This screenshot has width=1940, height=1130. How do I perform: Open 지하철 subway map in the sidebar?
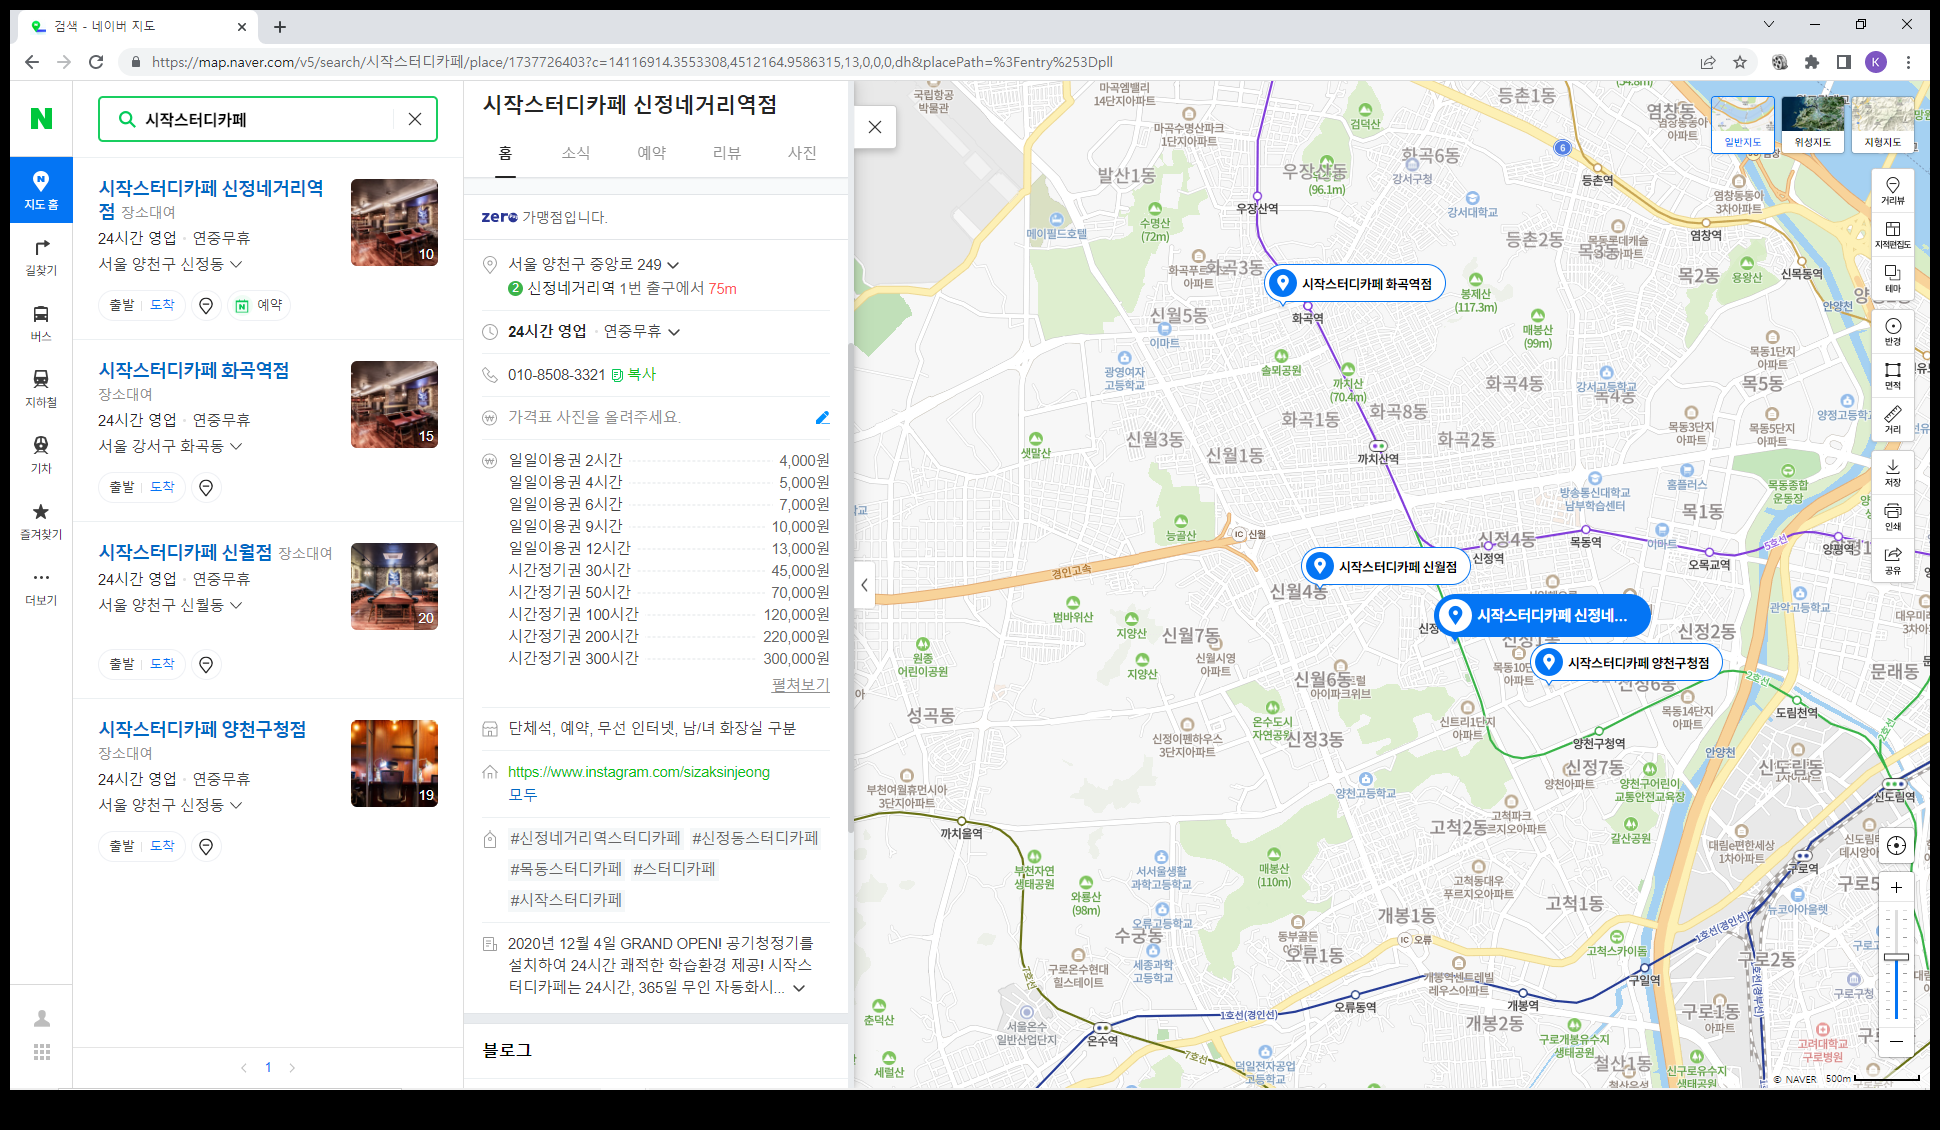coord(41,389)
